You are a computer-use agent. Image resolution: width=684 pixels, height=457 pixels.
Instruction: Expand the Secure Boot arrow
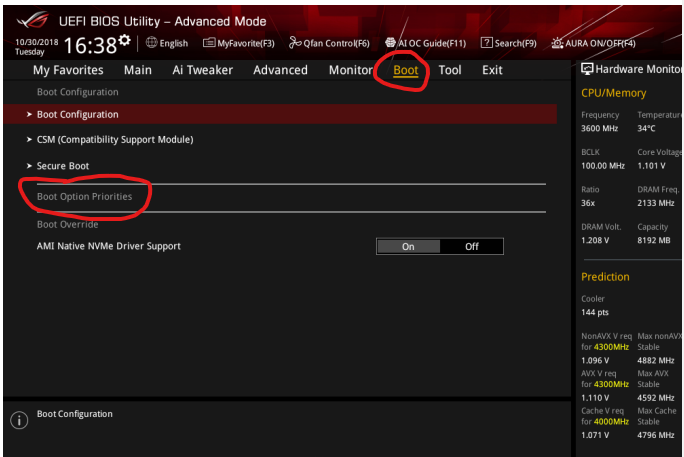(x=29, y=166)
